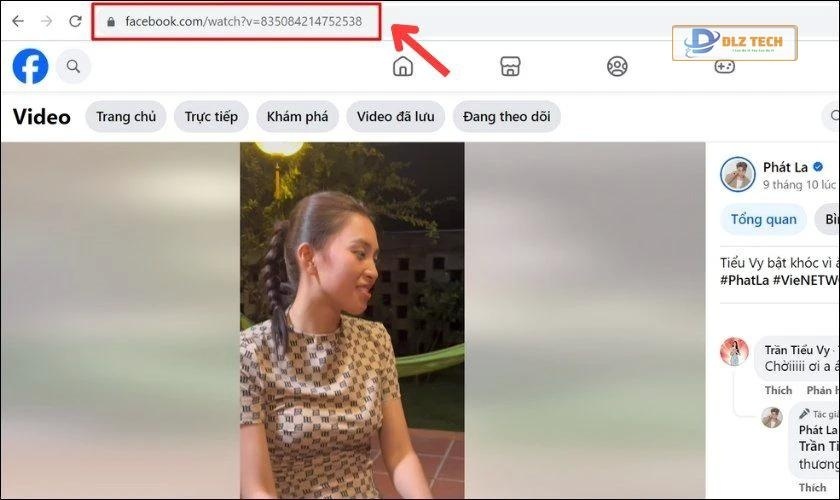Click the blue verified badge beside Phát La

pos(818,167)
